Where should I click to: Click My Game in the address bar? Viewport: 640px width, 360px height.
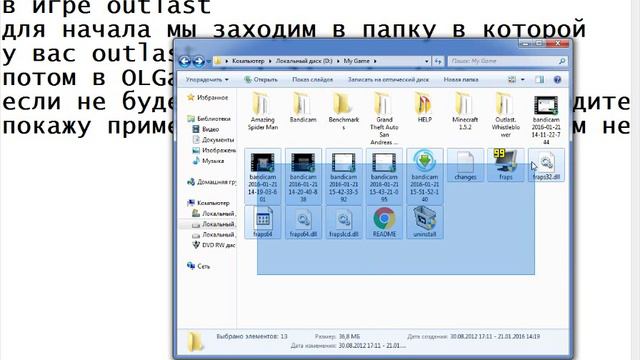(x=356, y=61)
